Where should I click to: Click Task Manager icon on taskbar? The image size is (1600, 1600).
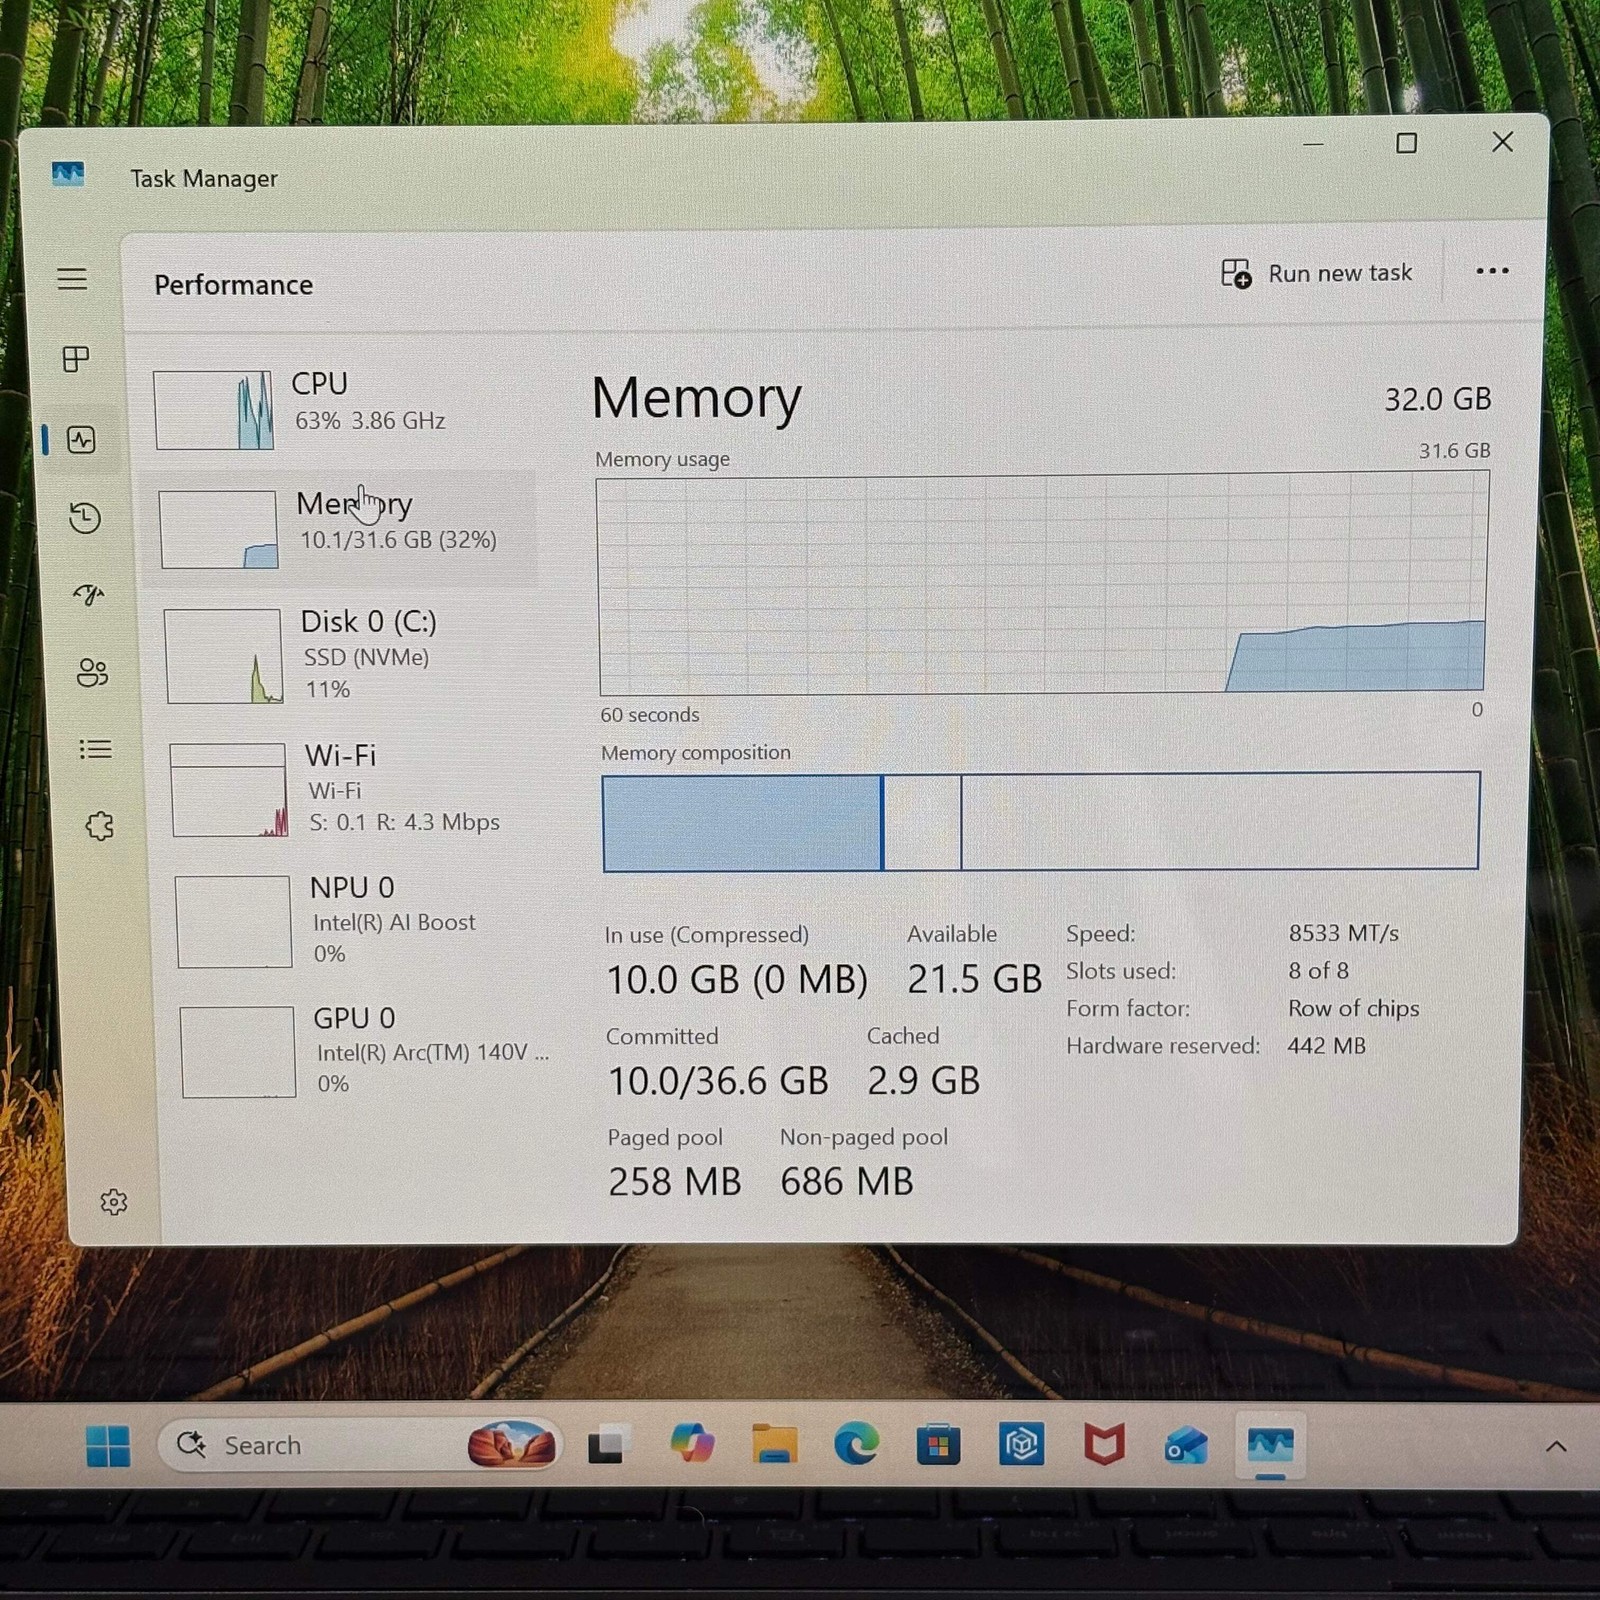(1270, 1445)
